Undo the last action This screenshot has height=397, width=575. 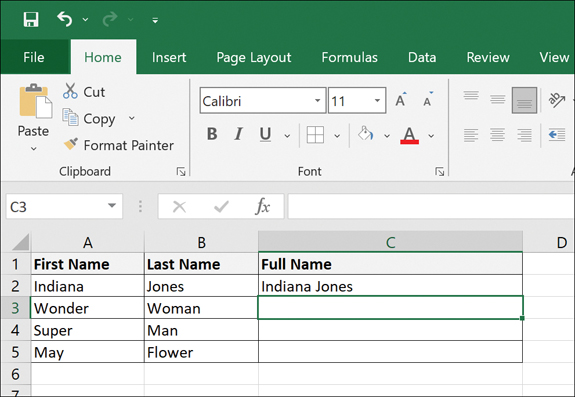click(x=65, y=19)
